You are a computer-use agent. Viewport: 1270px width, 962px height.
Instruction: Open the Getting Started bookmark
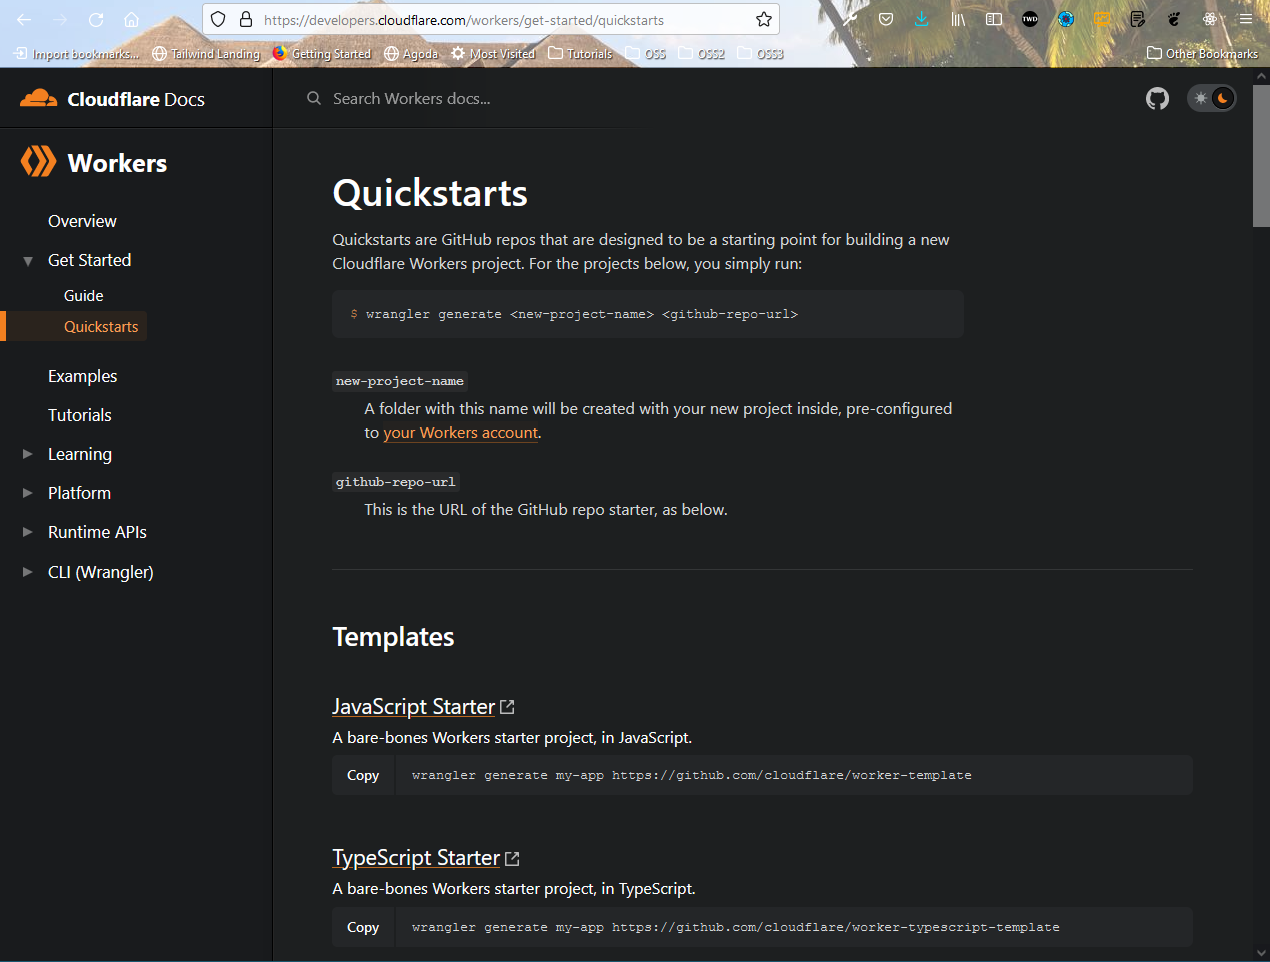(x=322, y=54)
